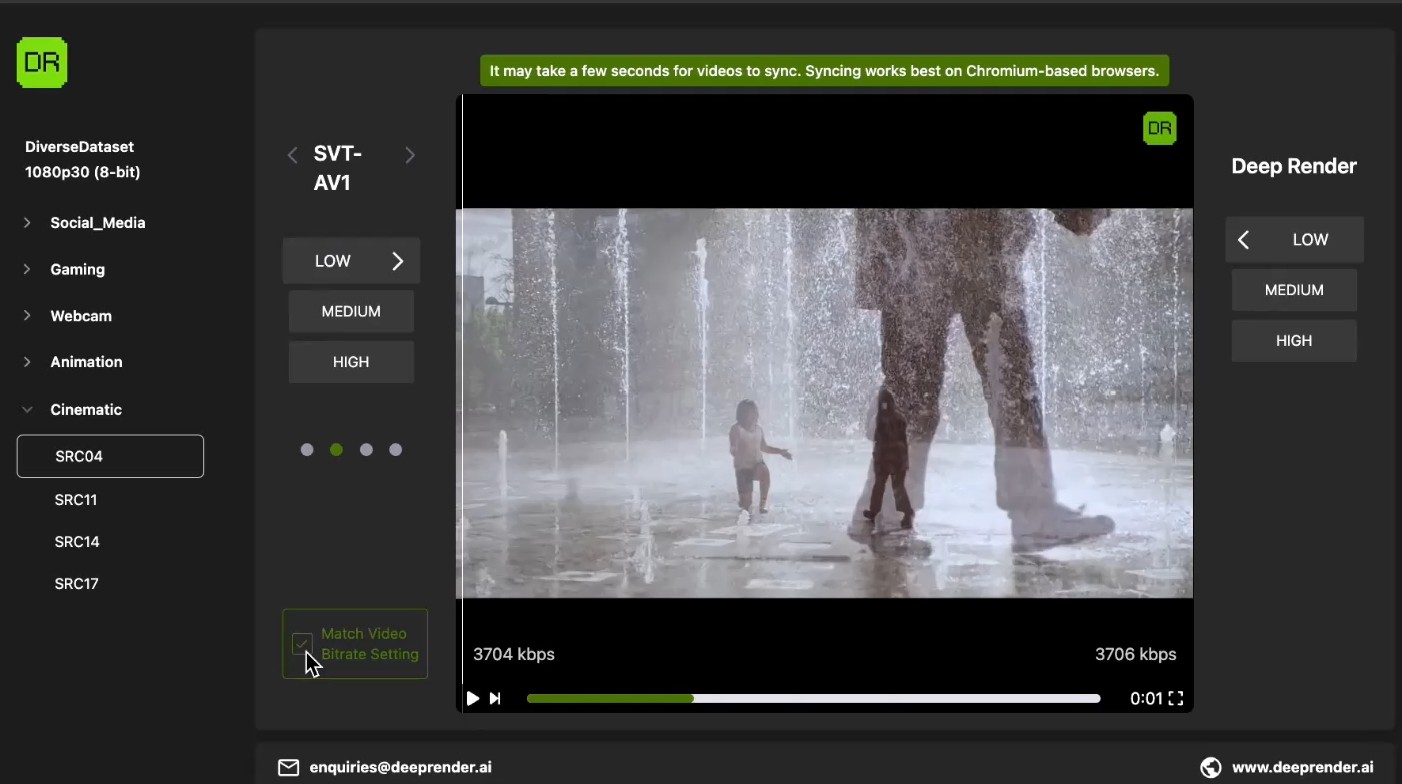Click the SVT-AV1 codec title
Screen dimensions: 1402x784
click(x=338, y=168)
